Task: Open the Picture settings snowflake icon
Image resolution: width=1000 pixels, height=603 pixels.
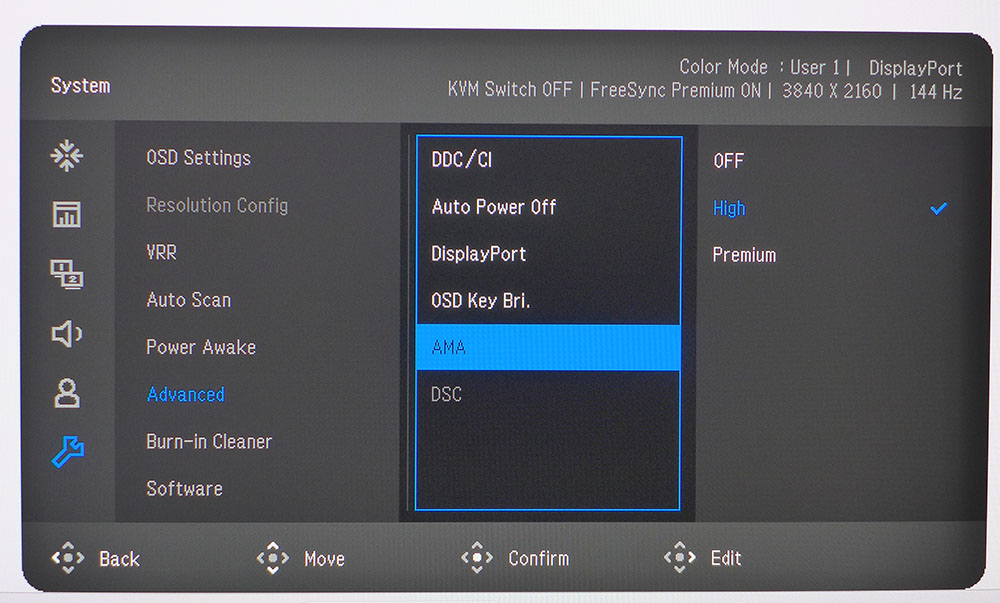Action: (x=67, y=156)
